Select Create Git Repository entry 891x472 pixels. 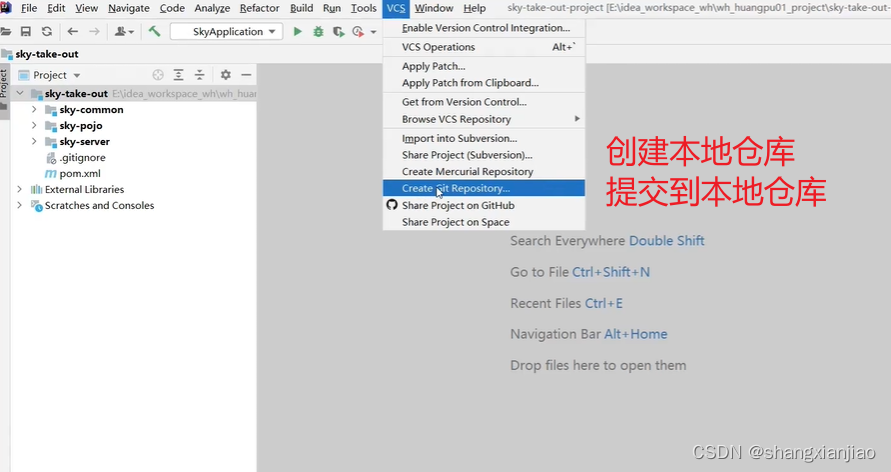(x=484, y=188)
